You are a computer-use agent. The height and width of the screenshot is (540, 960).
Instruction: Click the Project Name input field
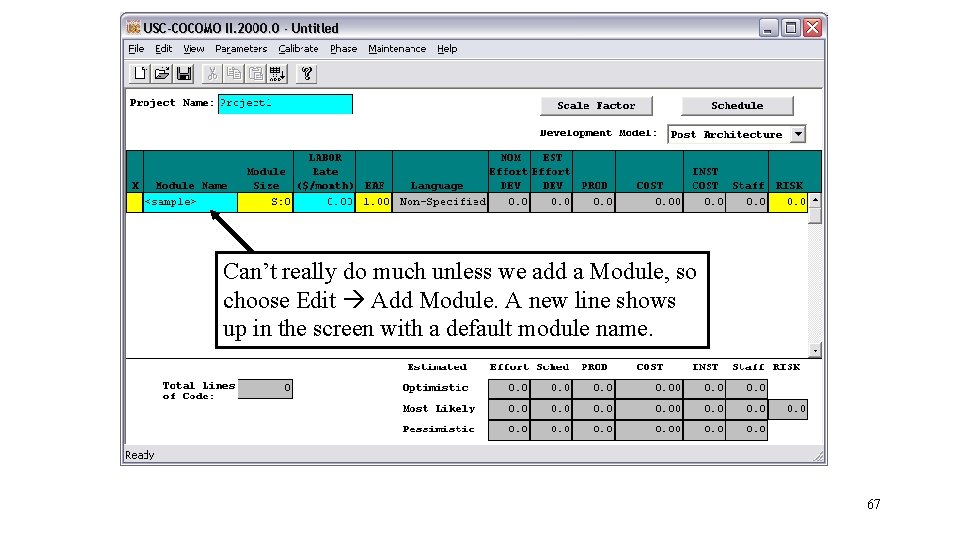click(x=285, y=103)
